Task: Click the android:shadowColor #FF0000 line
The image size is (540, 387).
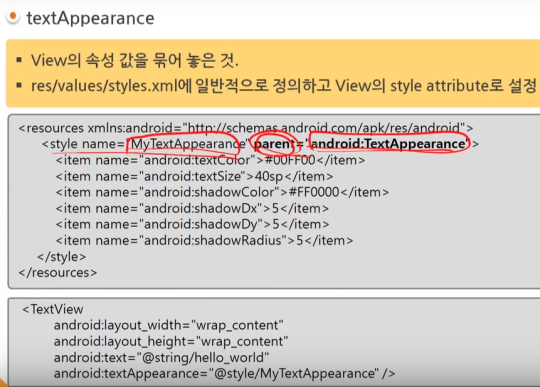Action: [222, 192]
